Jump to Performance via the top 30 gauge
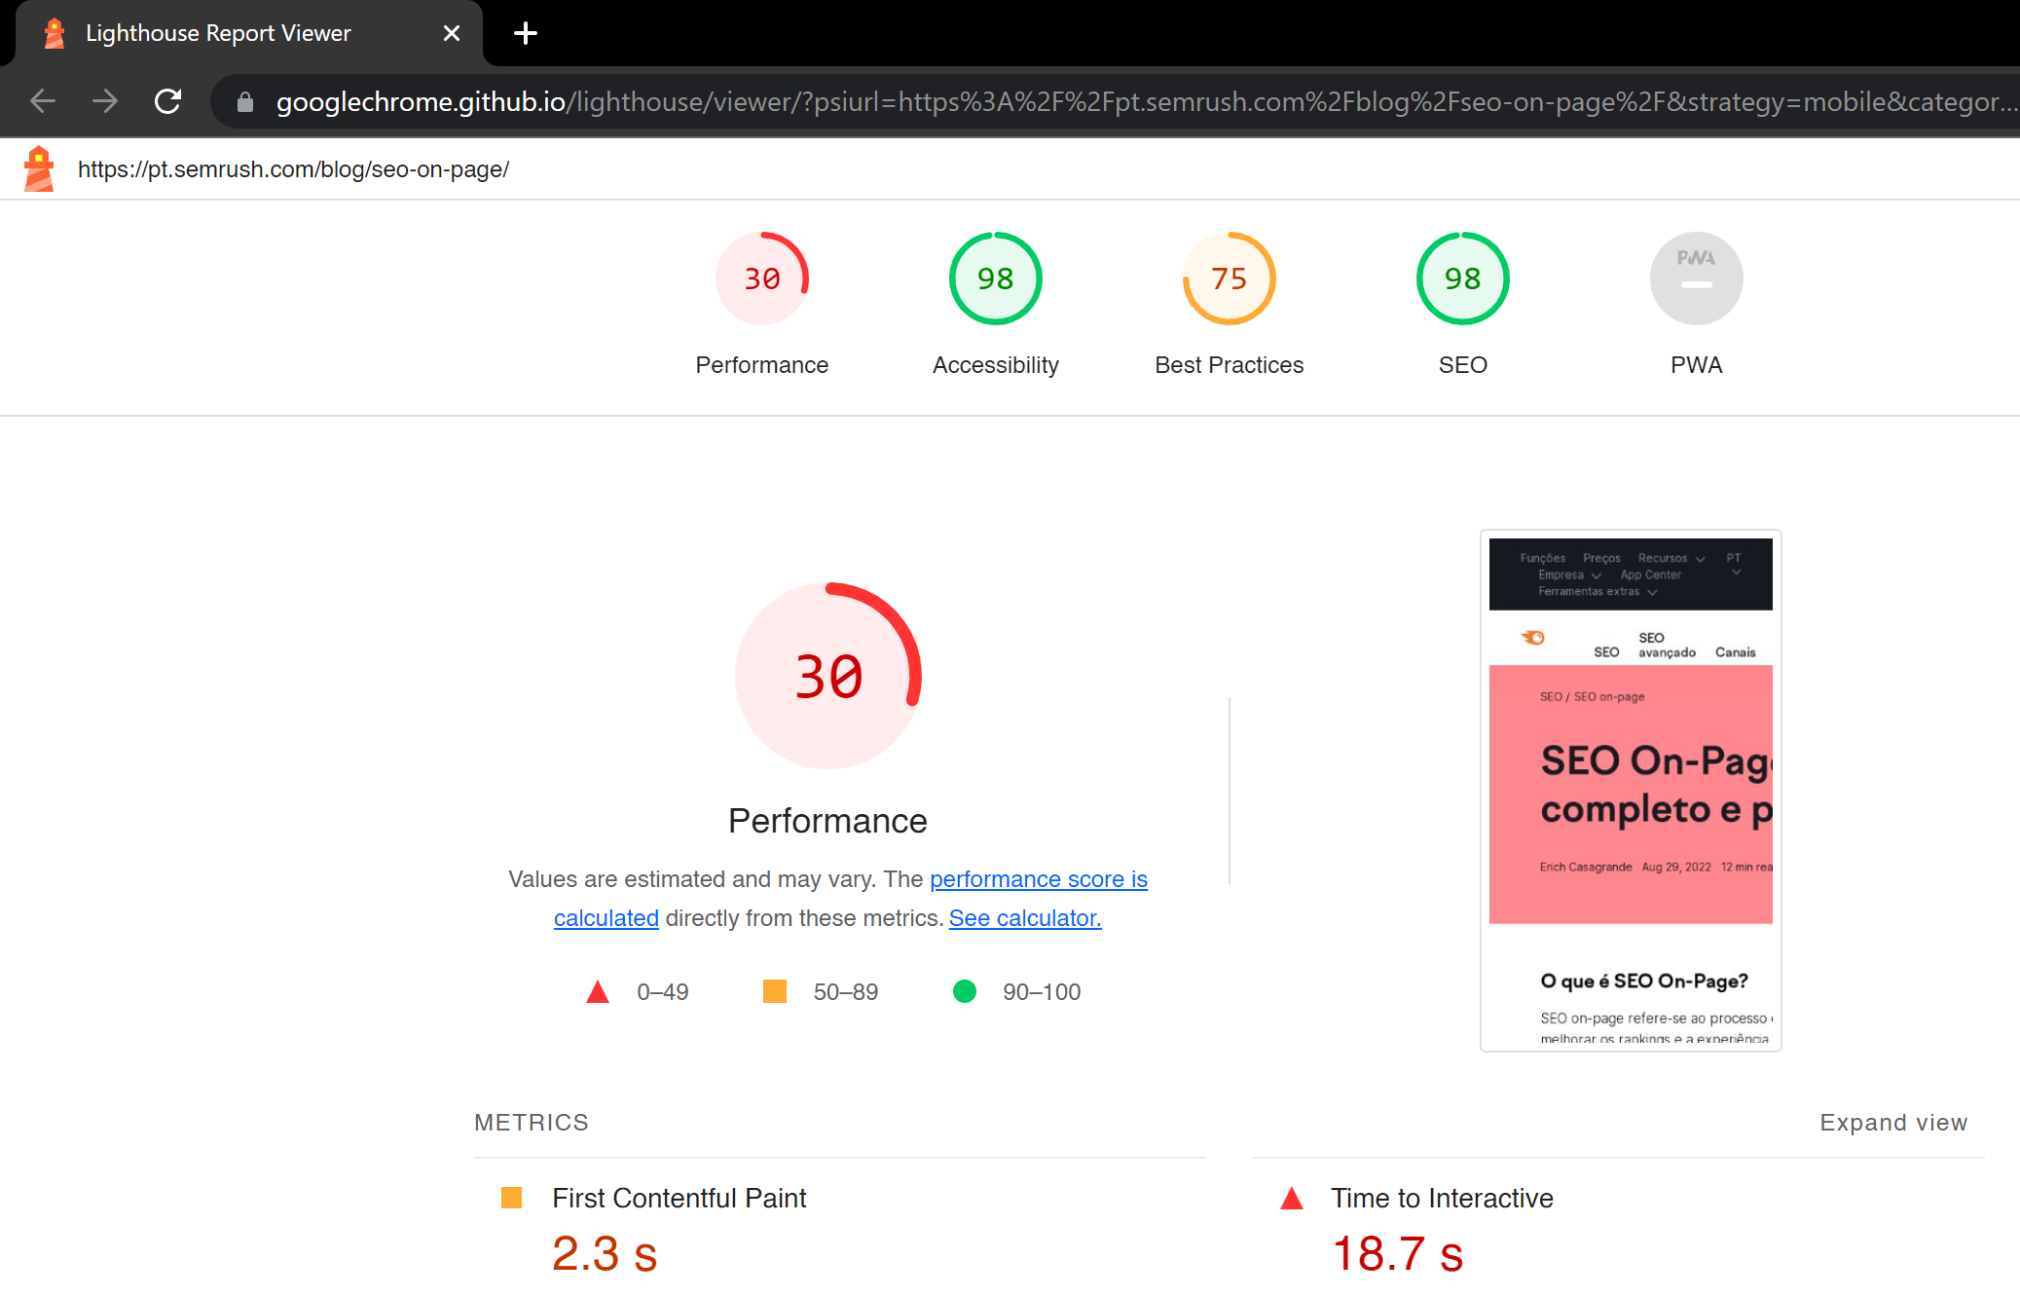 pos(762,279)
